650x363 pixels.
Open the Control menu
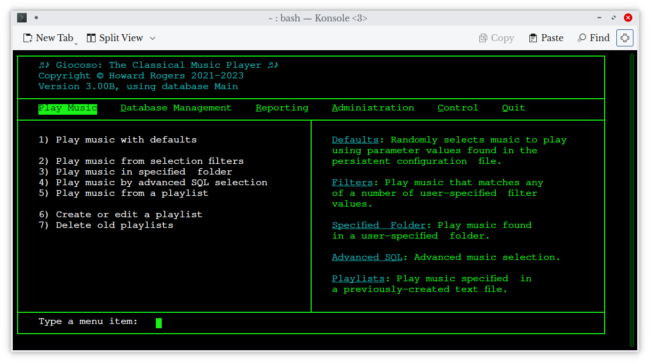click(458, 108)
